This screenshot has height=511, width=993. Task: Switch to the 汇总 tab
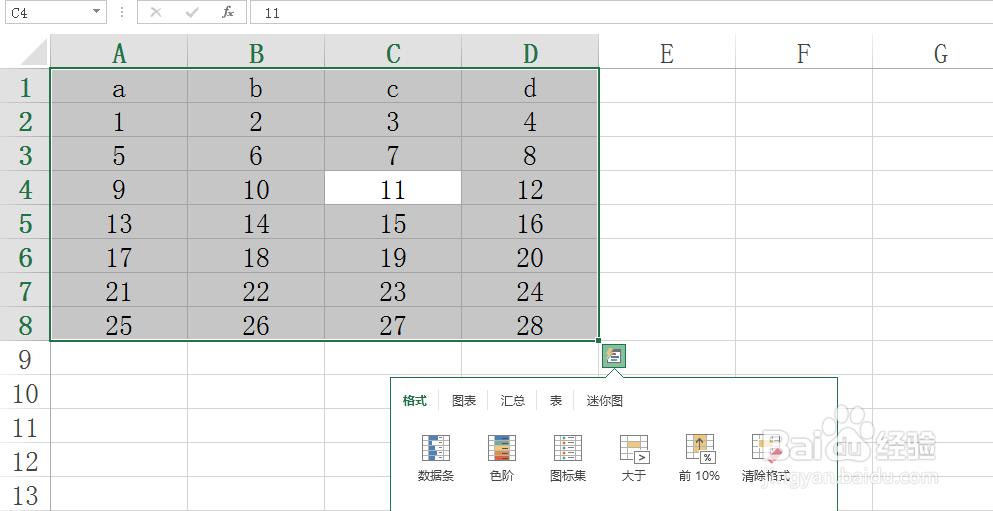pyautogui.click(x=512, y=401)
